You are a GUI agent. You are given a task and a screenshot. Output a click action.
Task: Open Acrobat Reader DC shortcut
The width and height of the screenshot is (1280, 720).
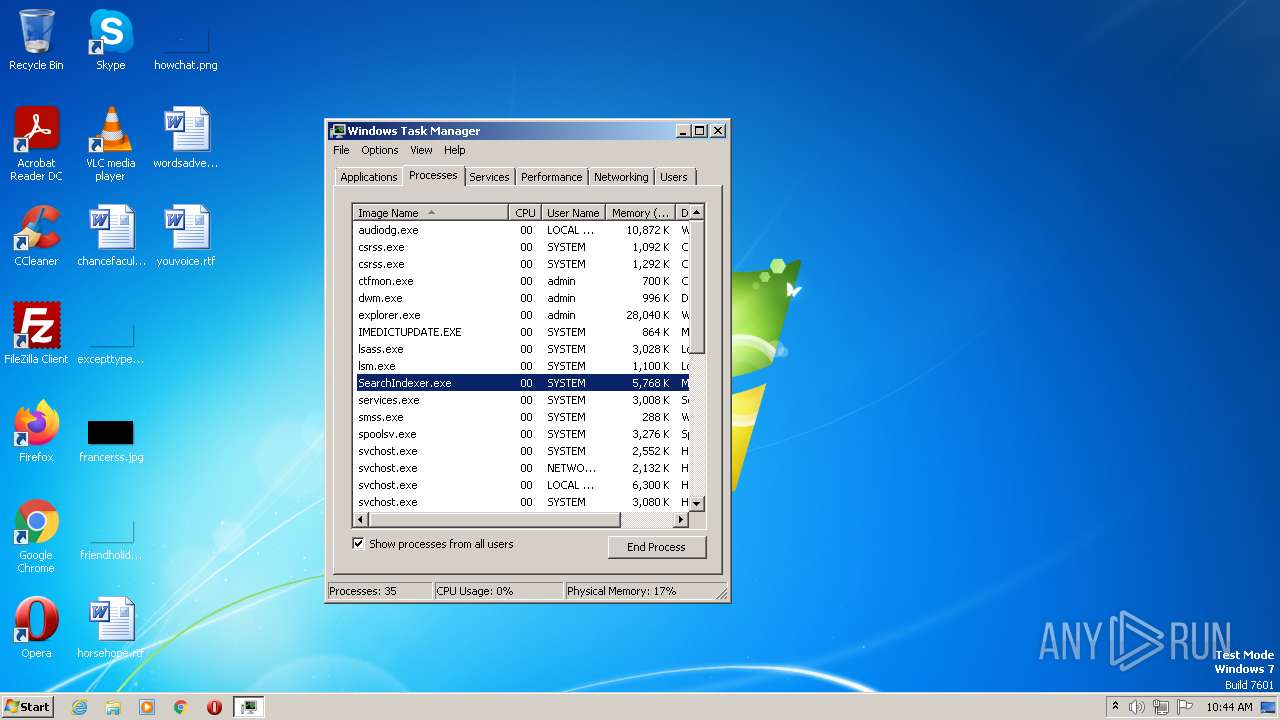click(x=36, y=143)
